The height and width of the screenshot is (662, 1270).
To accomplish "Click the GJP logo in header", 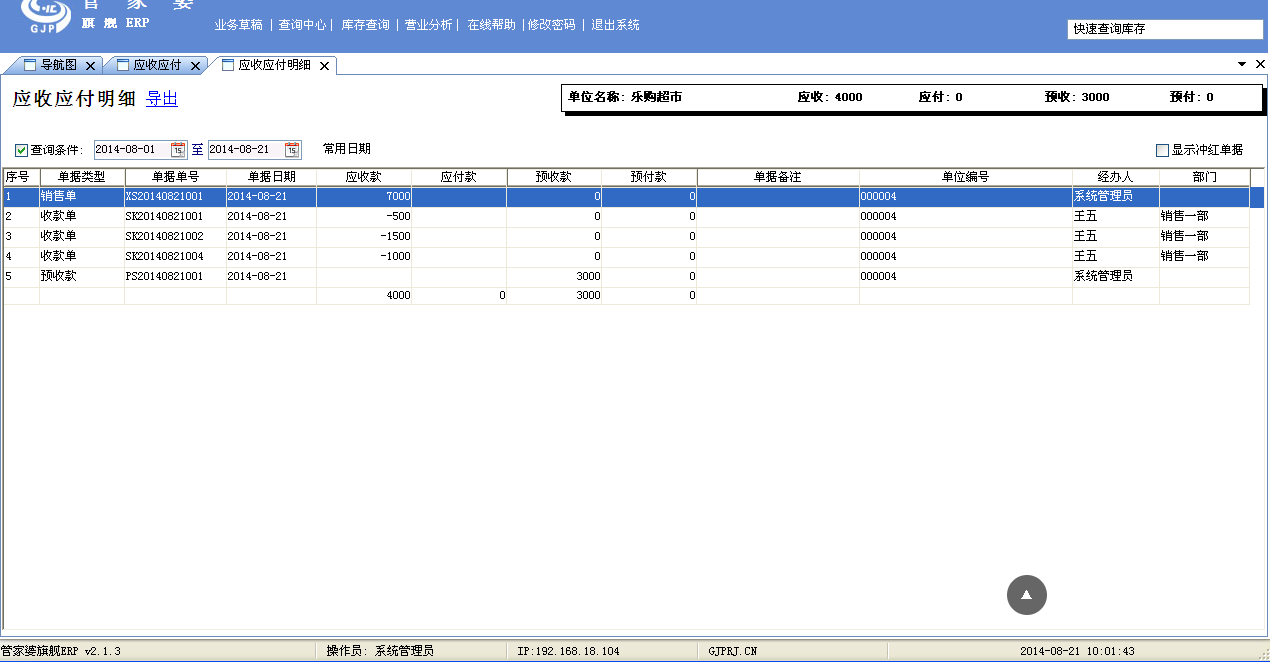I will pos(46,14).
